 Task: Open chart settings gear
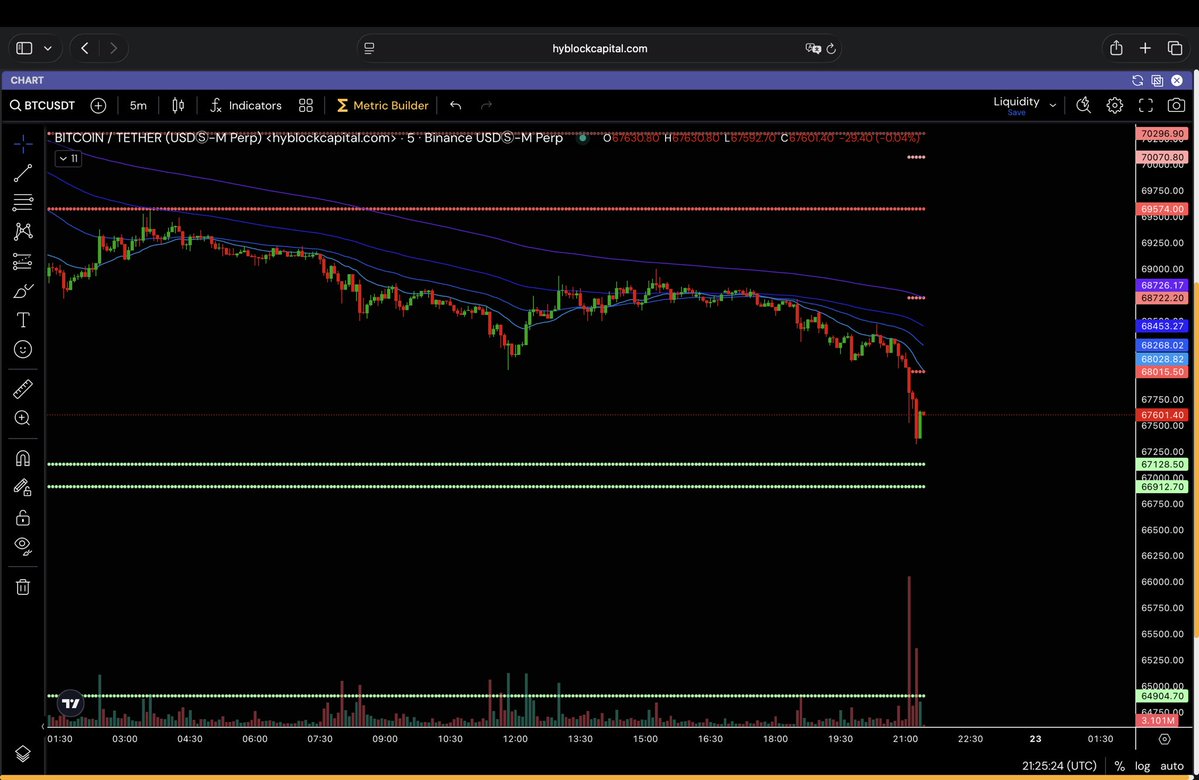pyautogui.click(x=1115, y=106)
